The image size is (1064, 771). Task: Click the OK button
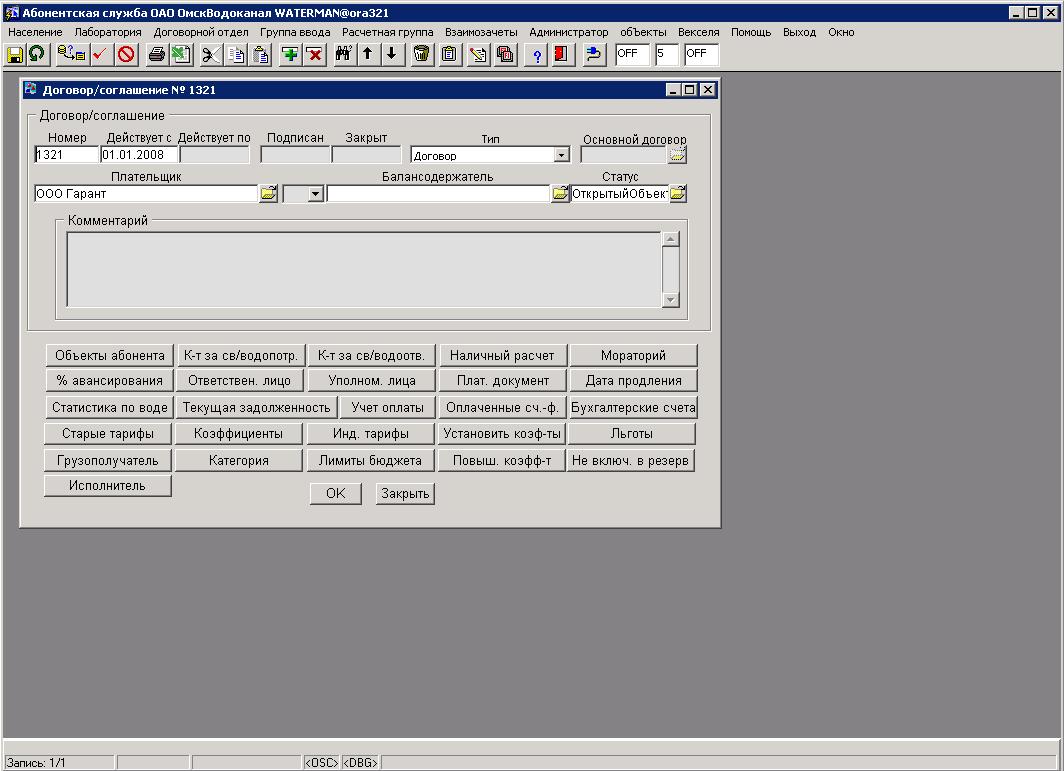335,493
